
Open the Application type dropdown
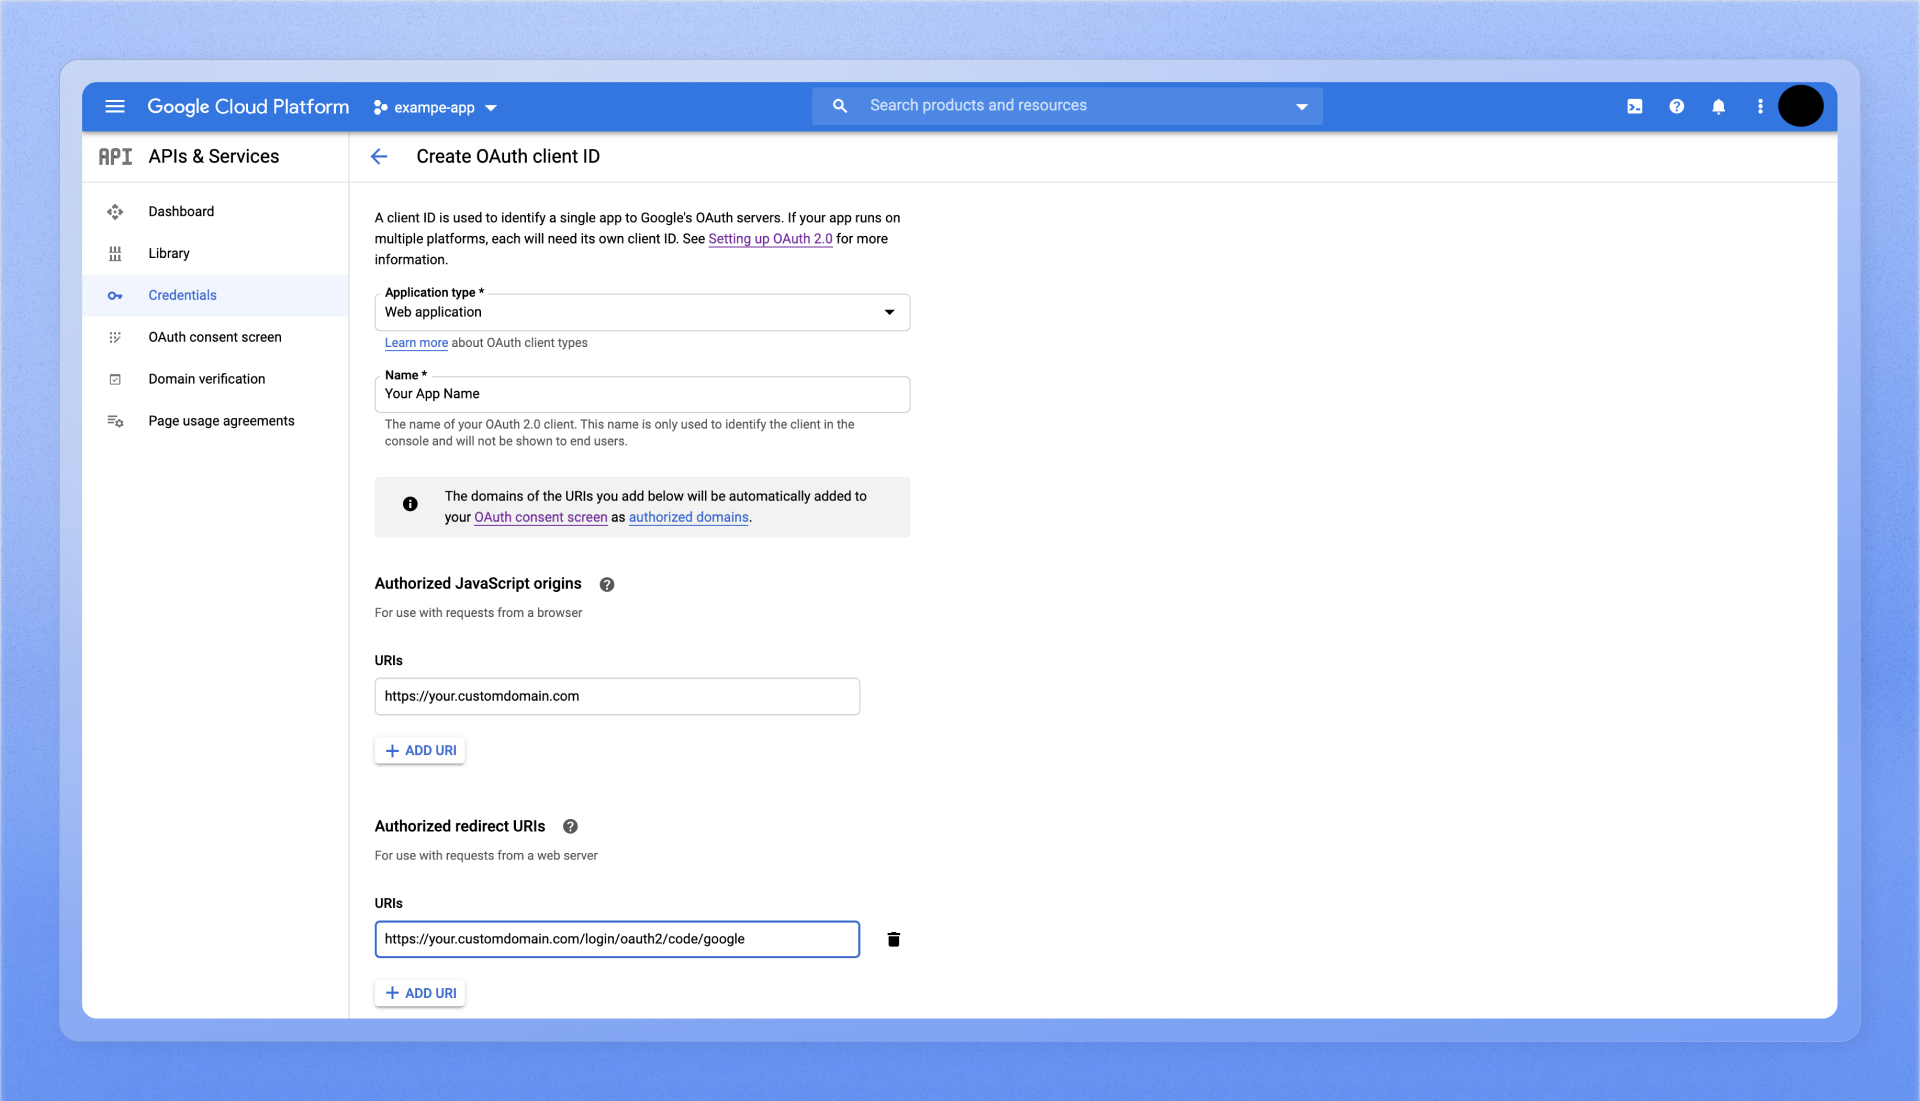[642, 313]
